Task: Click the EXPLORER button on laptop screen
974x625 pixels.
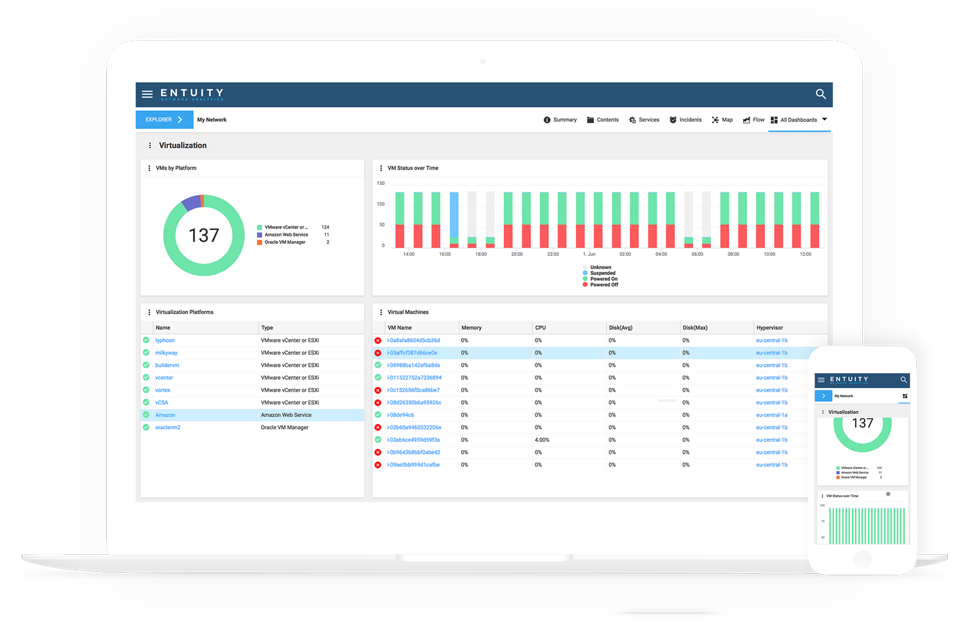Action: [165, 119]
